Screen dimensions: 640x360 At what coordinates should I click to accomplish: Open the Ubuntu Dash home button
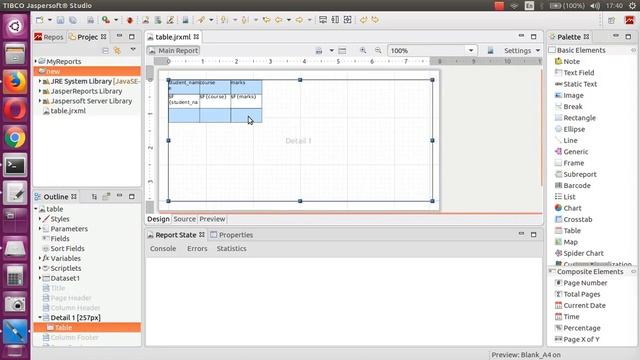15,27
